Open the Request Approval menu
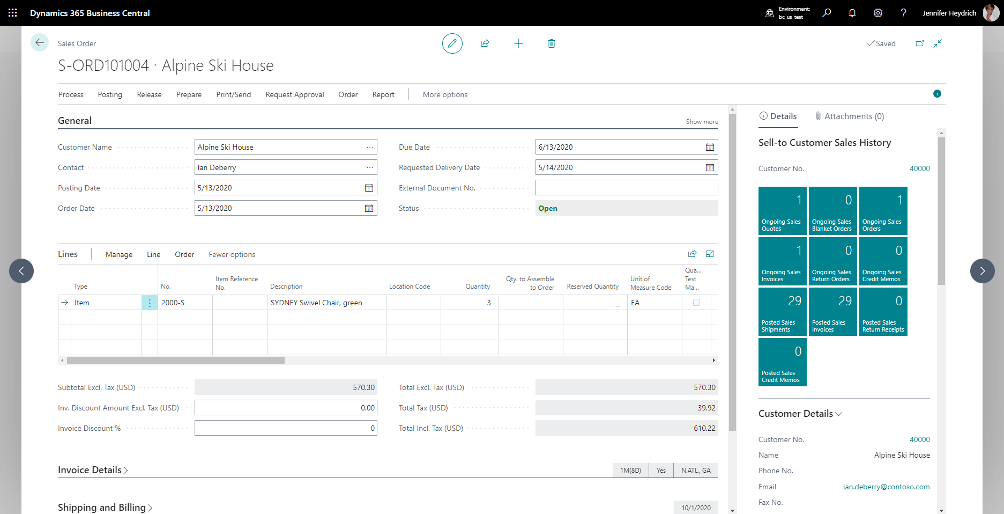 tap(295, 94)
